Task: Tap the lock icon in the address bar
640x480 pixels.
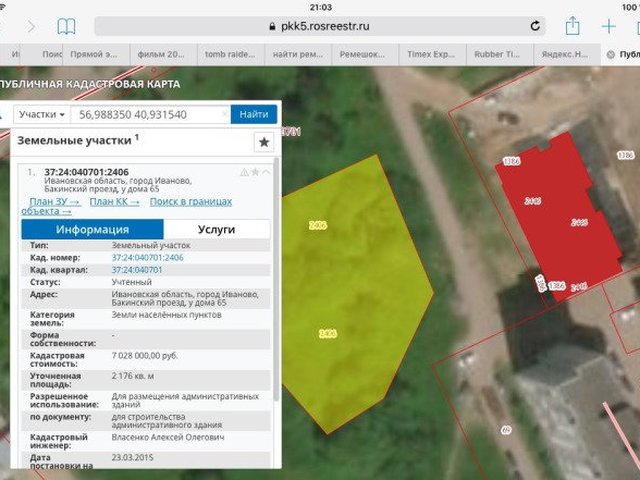Action: tap(272, 27)
